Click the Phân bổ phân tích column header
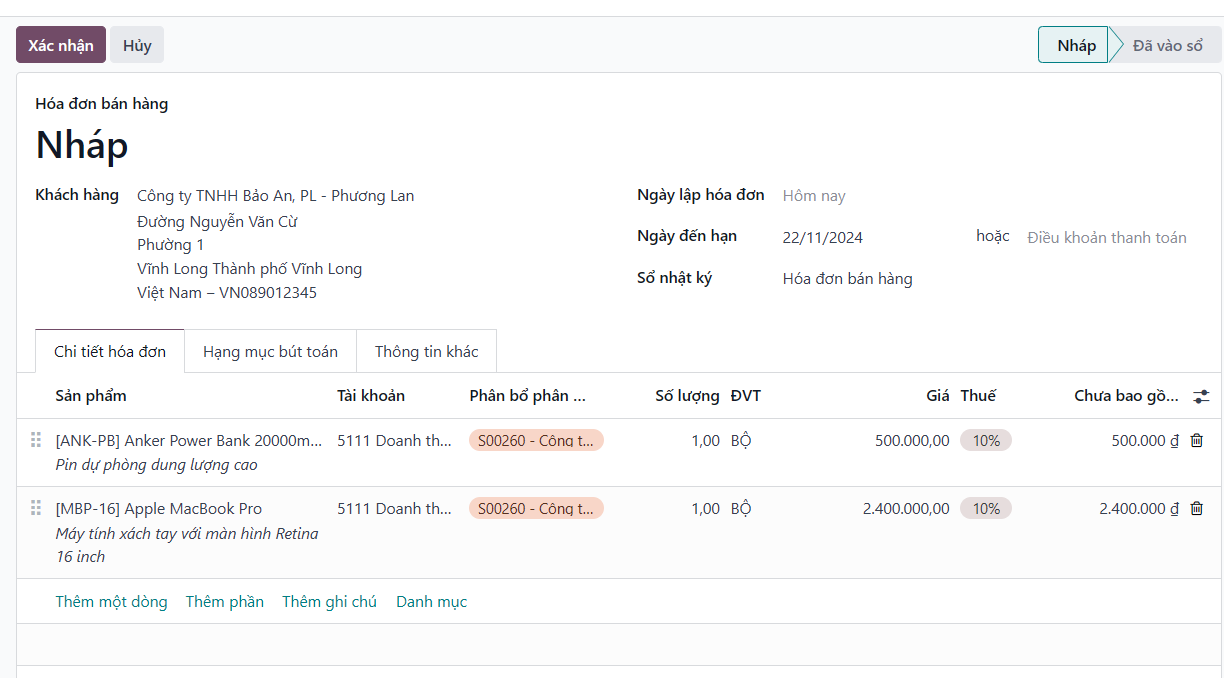1224x678 pixels. [527, 395]
